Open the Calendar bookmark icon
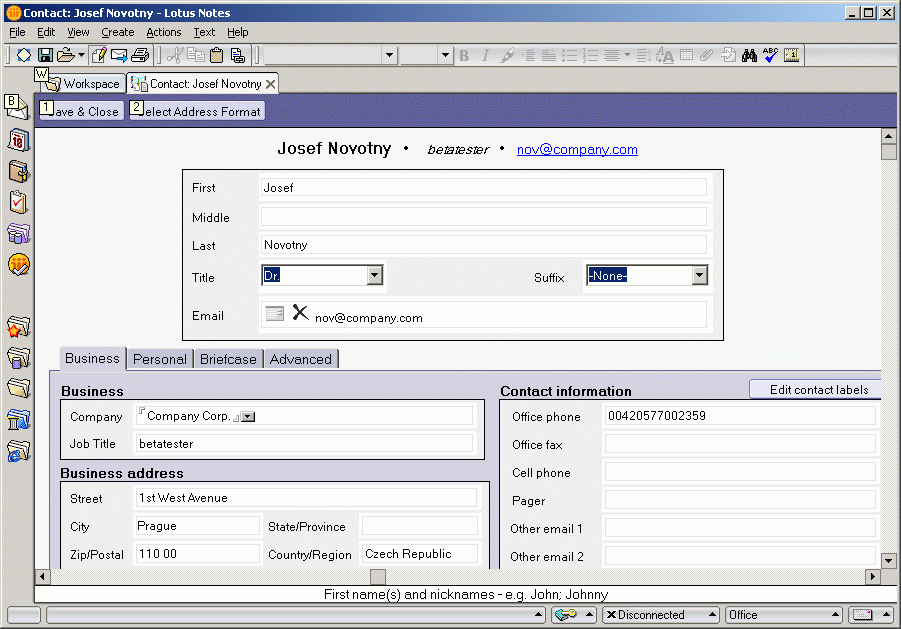The image size is (901, 629). click(18, 141)
